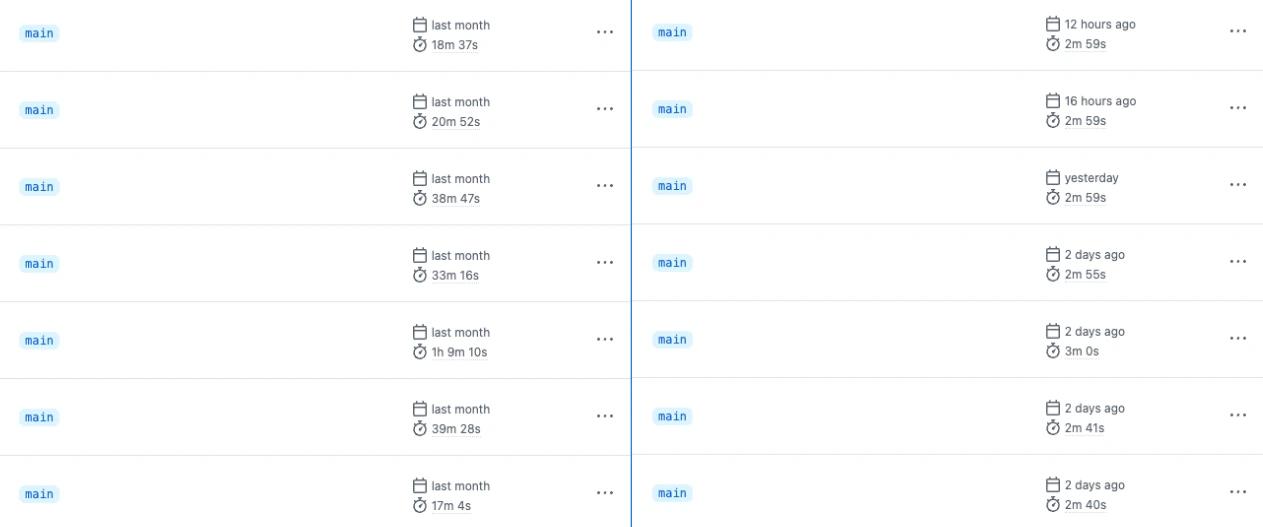This screenshot has width=1263, height=527.
Task: Open the main branch link on the 12 hours ago run
Action: 672,32
